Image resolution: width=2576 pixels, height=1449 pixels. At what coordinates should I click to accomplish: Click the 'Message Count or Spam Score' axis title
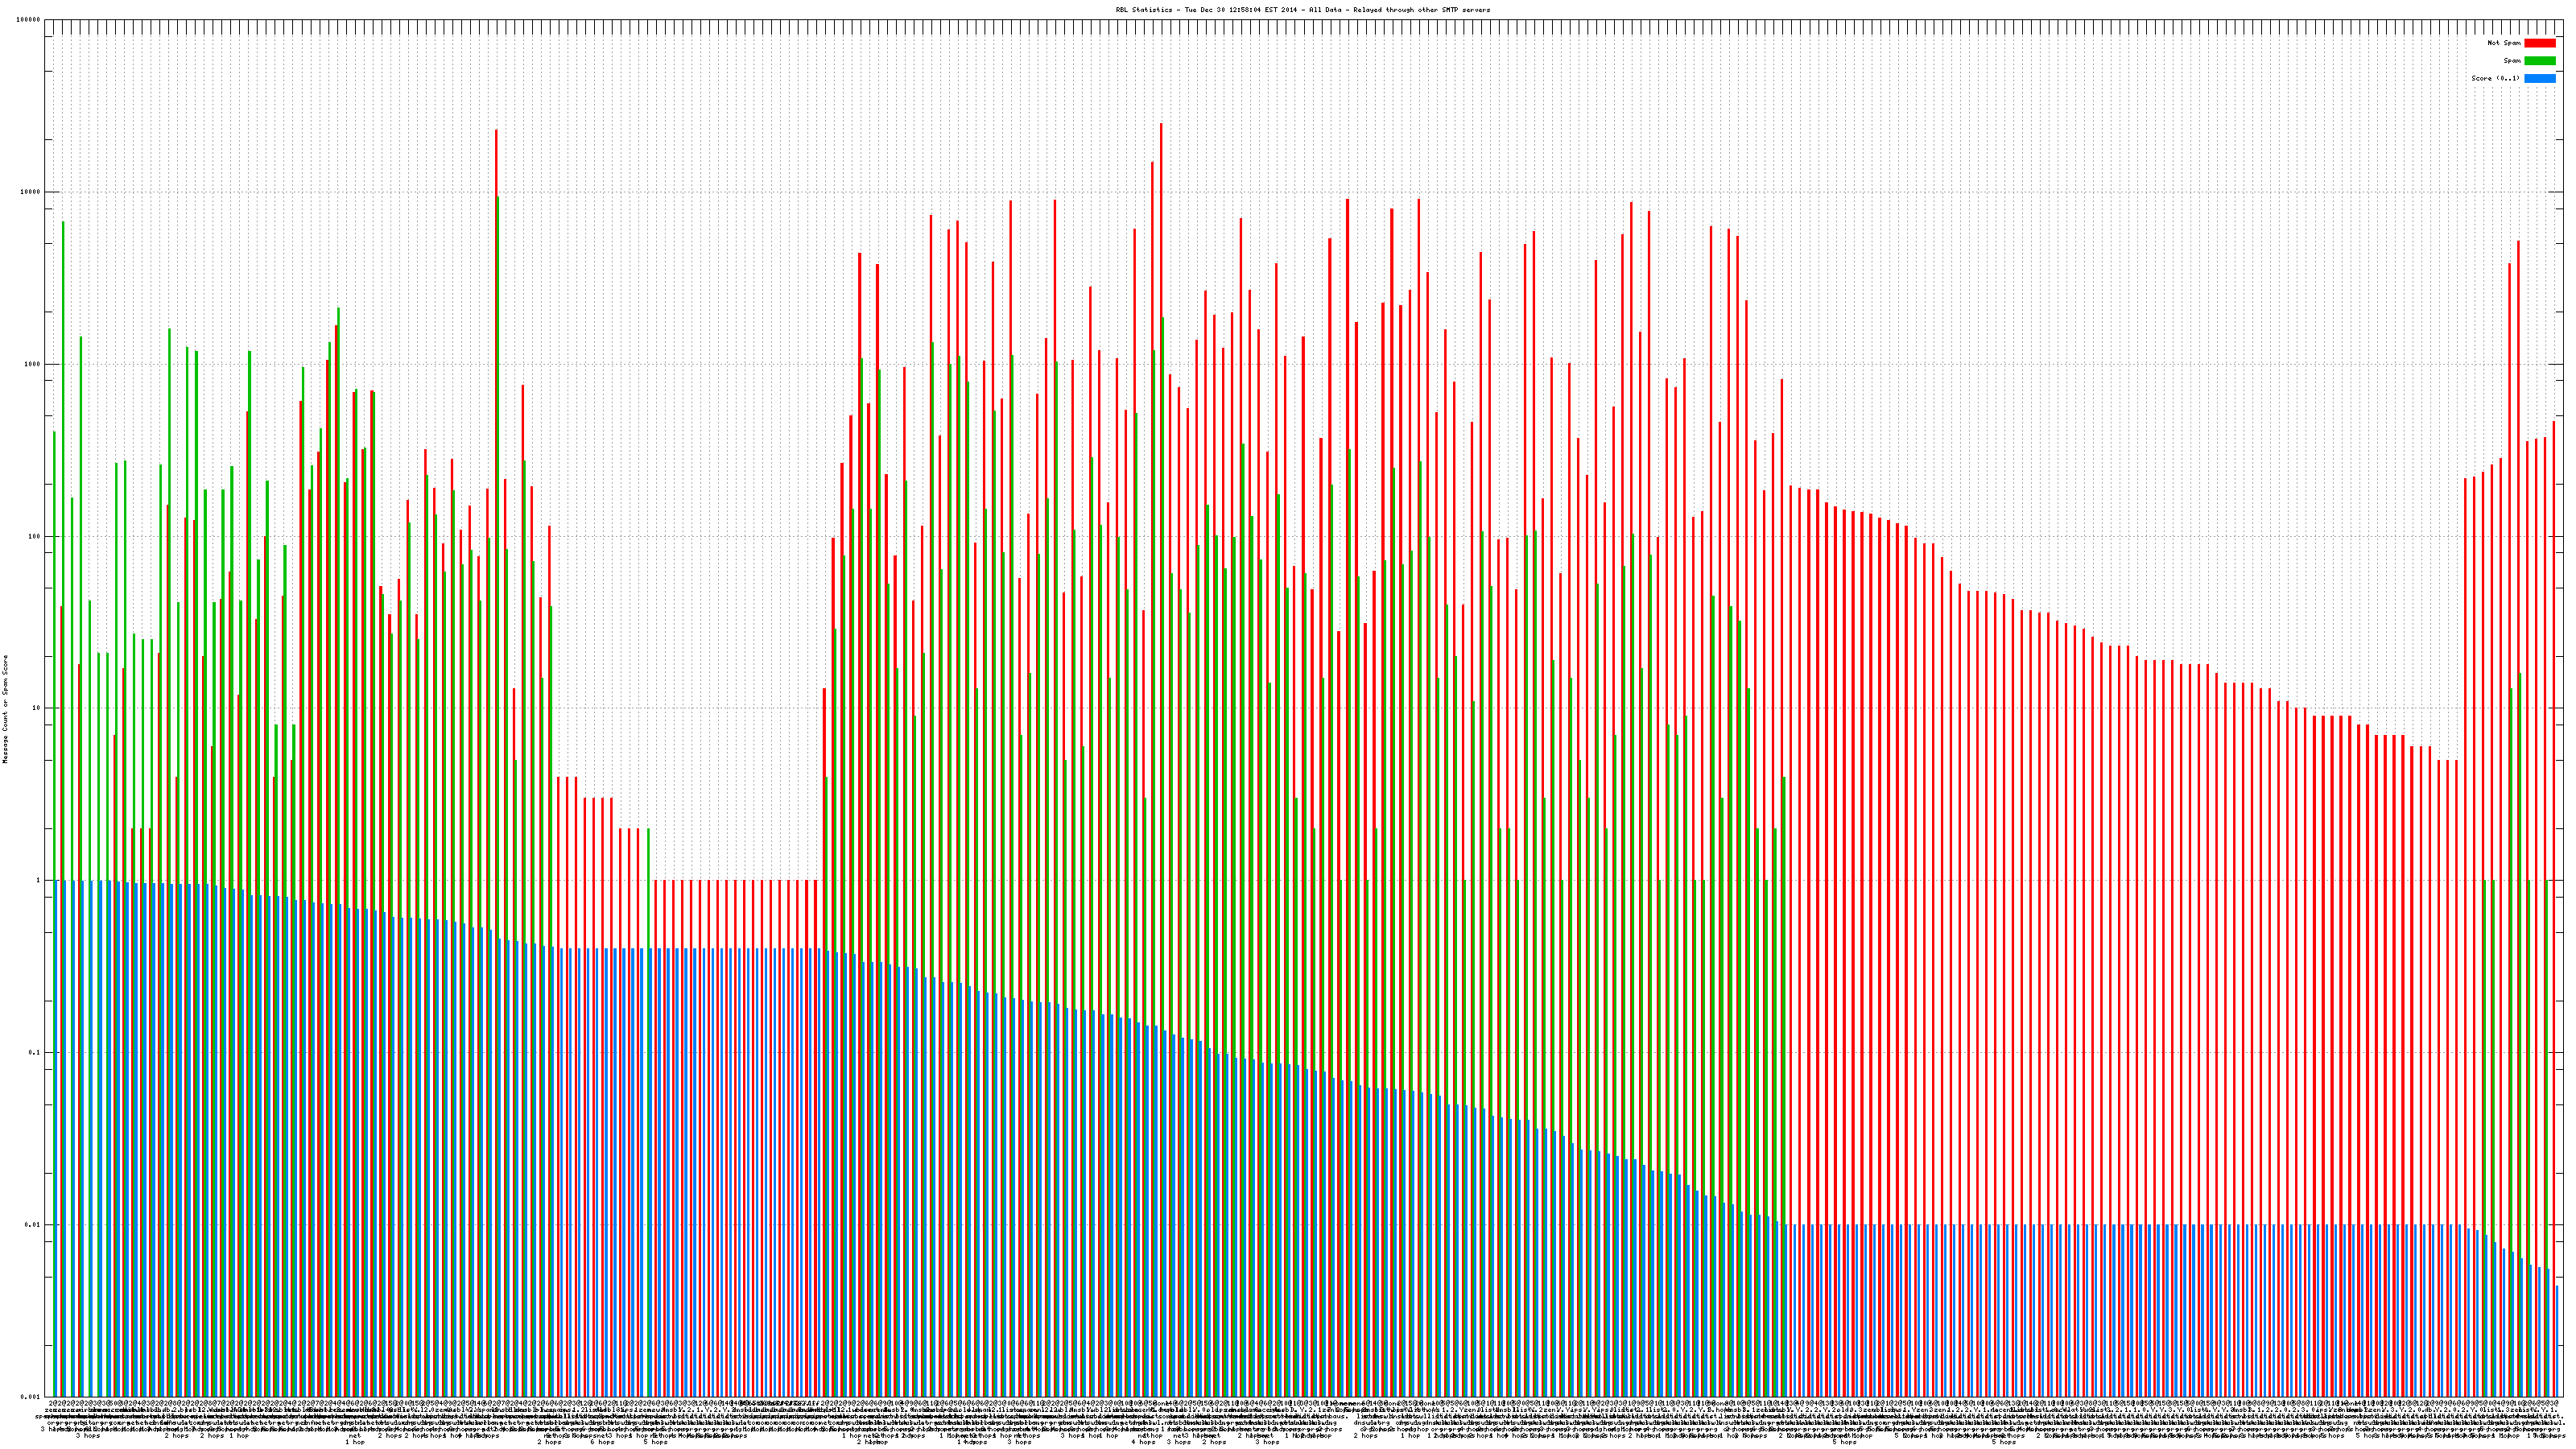click(x=5, y=709)
